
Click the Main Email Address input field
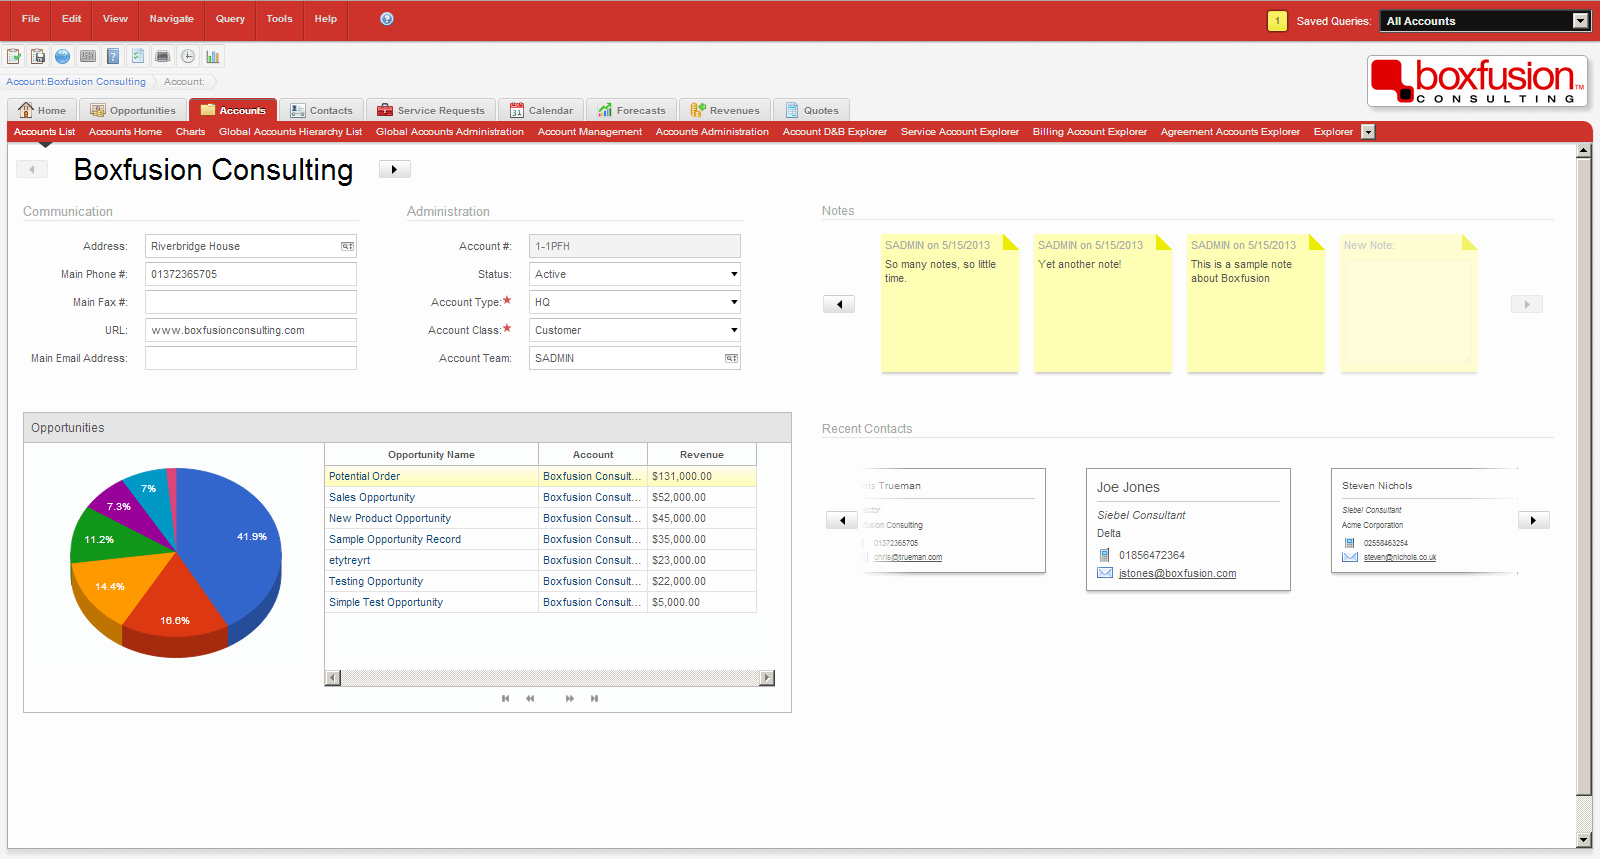251,358
